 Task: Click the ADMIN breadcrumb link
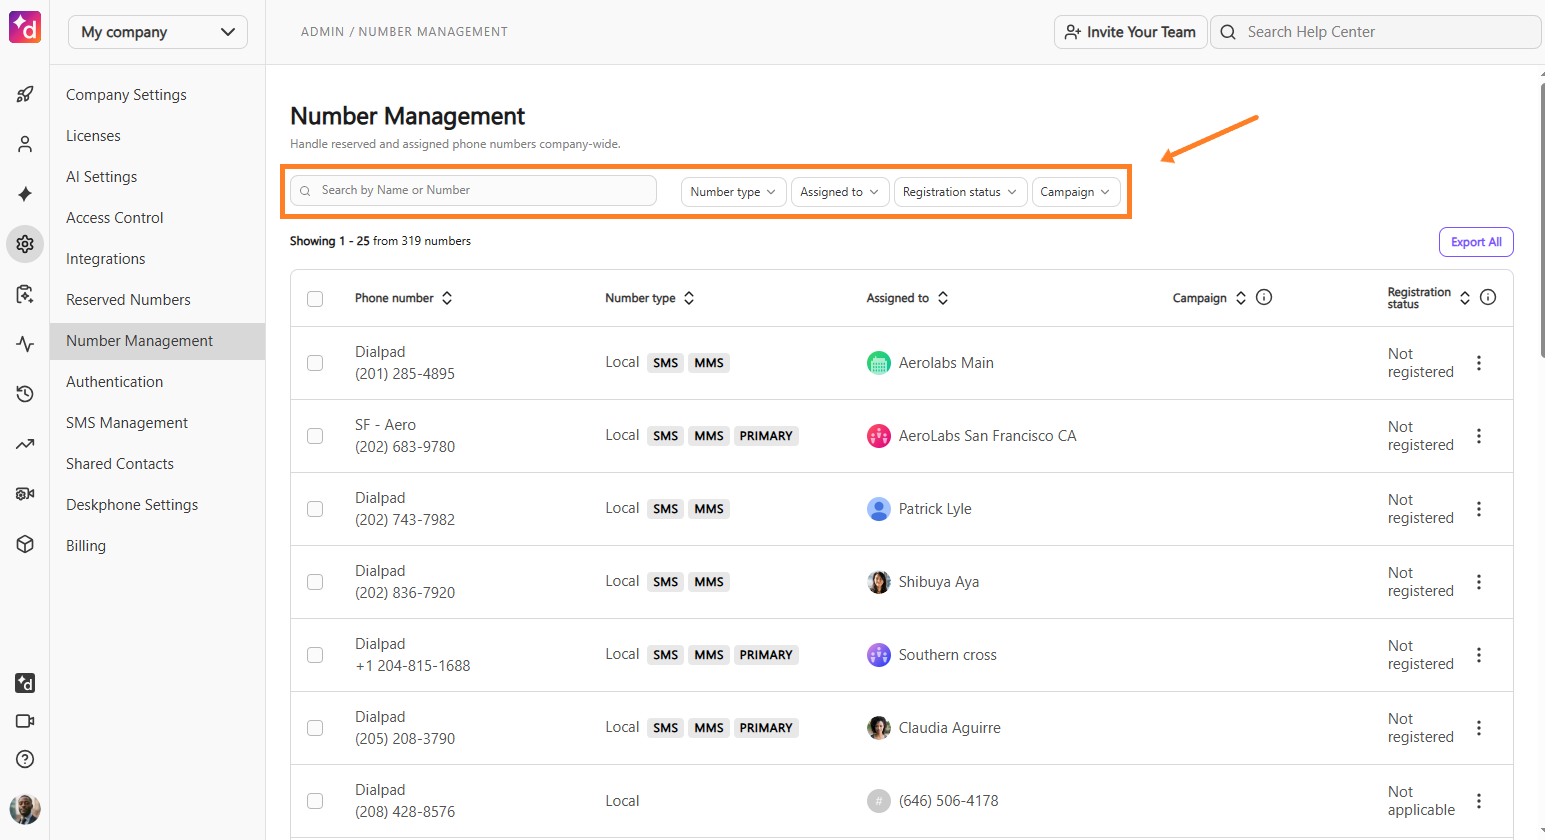[322, 32]
